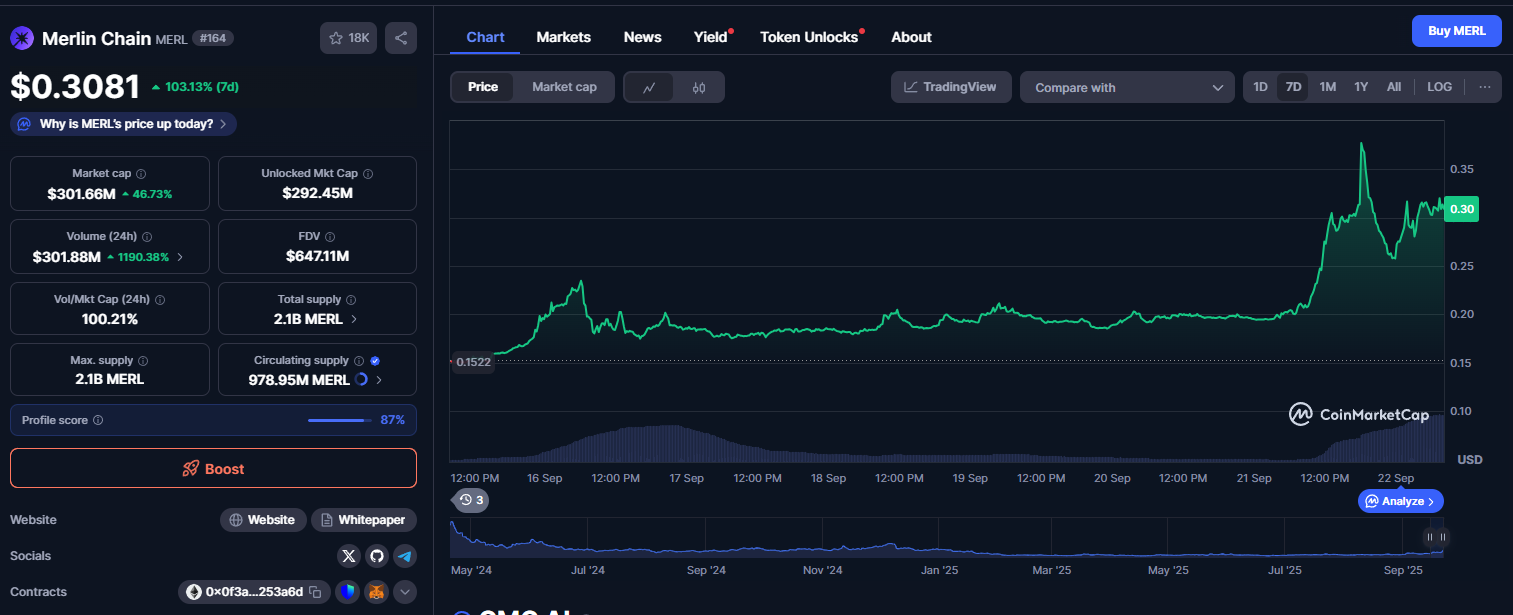
Task: Open the Telegram social link
Action: [404, 556]
